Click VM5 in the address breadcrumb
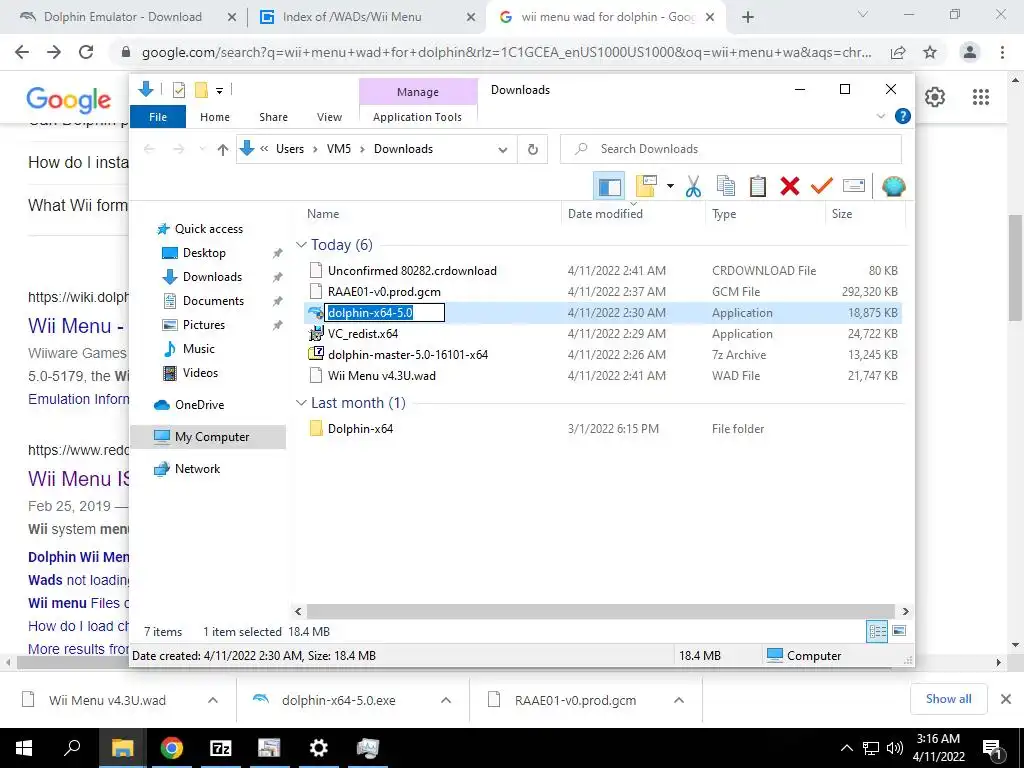The image size is (1024, 768). pos(338,149)
